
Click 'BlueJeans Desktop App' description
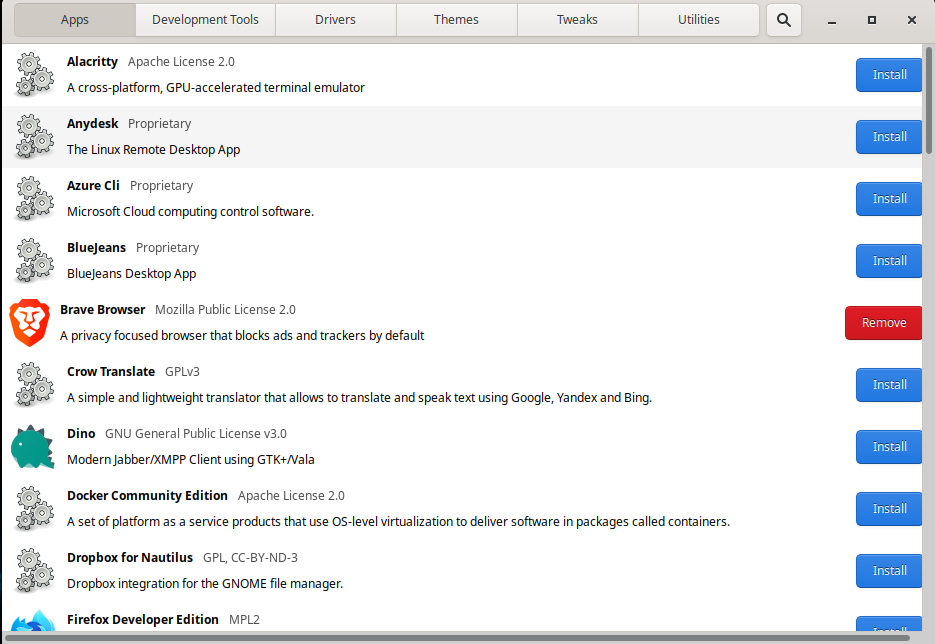(131, 274)
